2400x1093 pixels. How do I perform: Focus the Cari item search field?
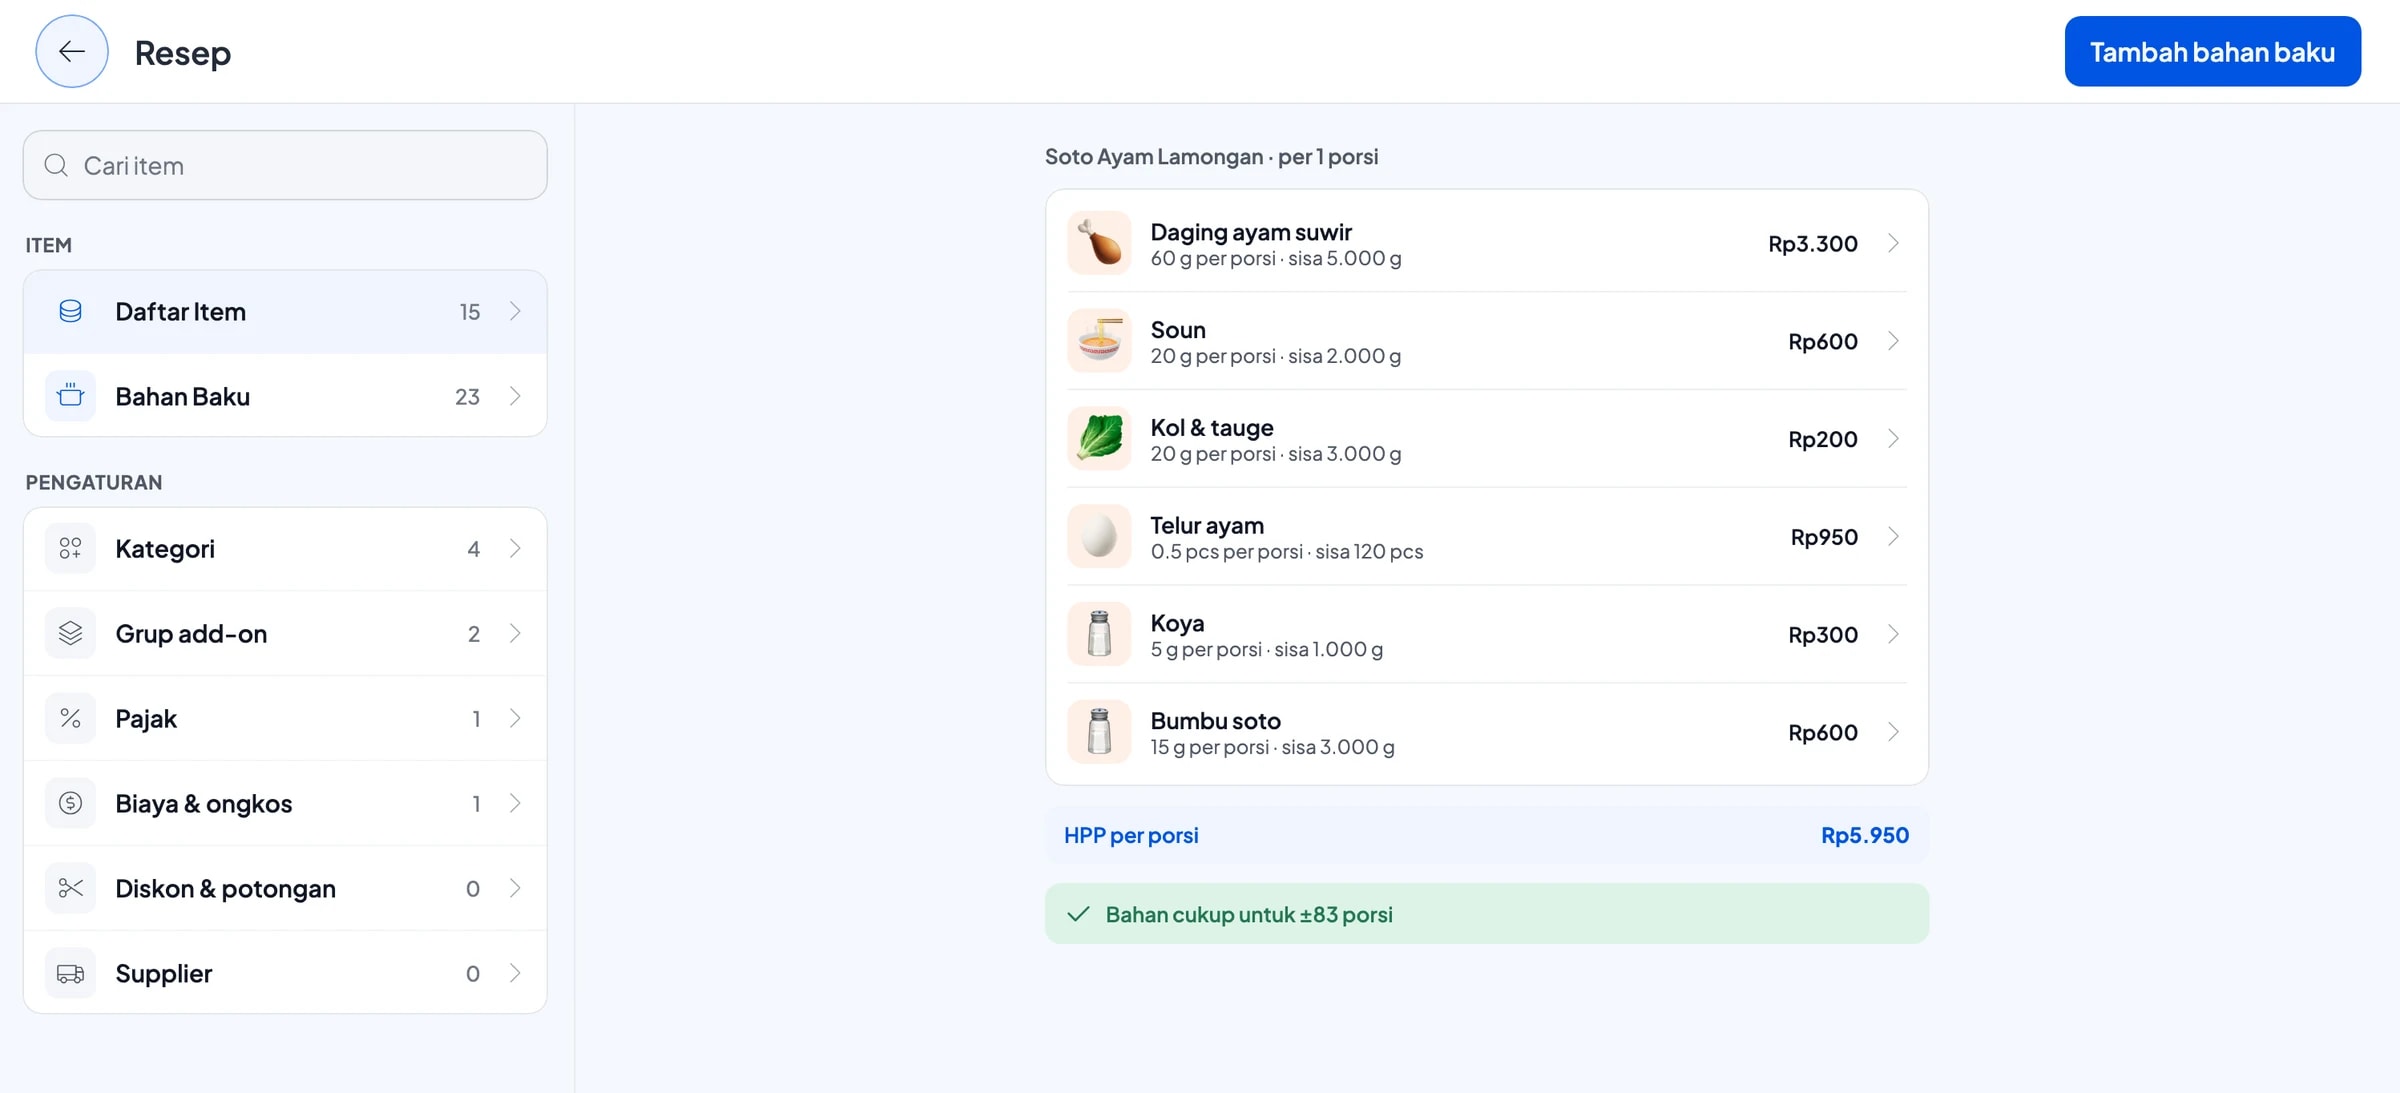coord(285,165)
